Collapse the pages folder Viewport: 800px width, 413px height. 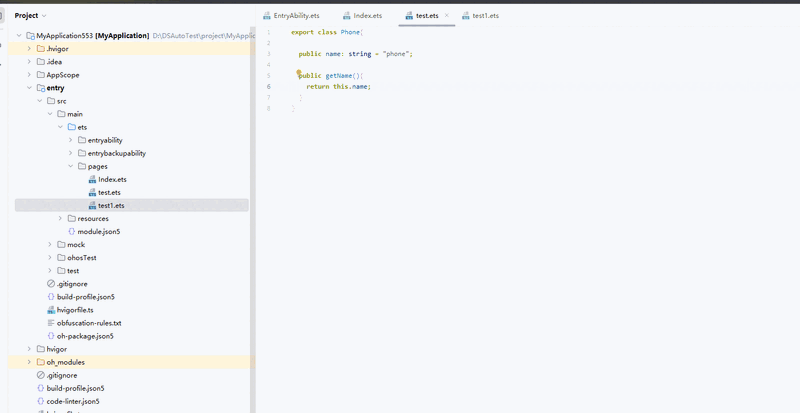pos(70,166)
